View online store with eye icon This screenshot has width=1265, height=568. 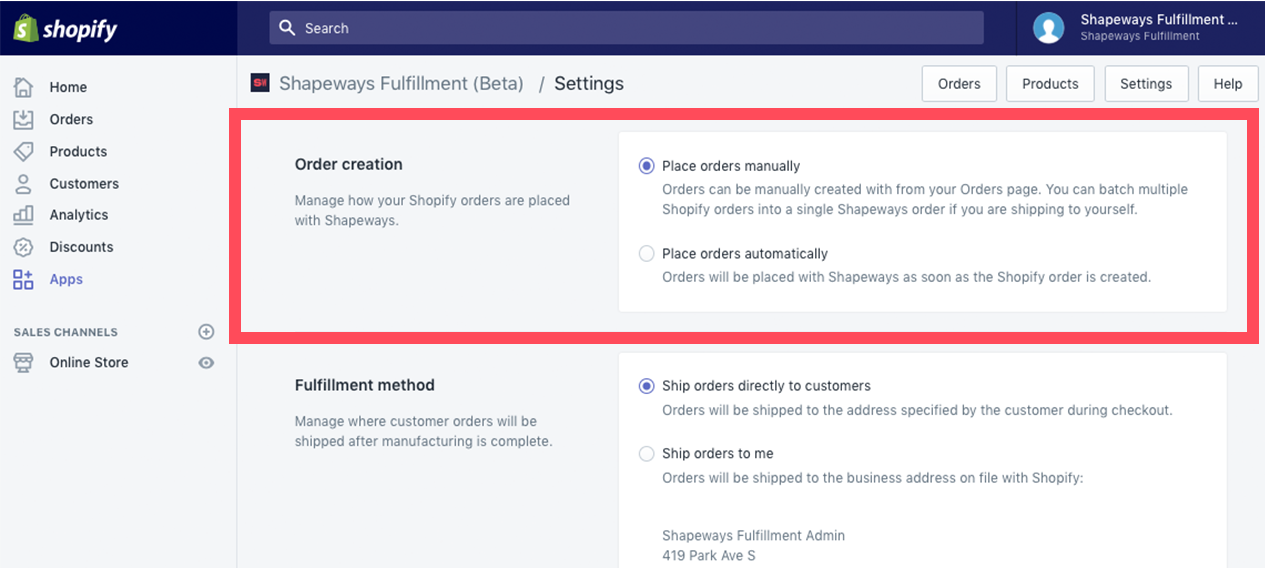coord(206,363)
